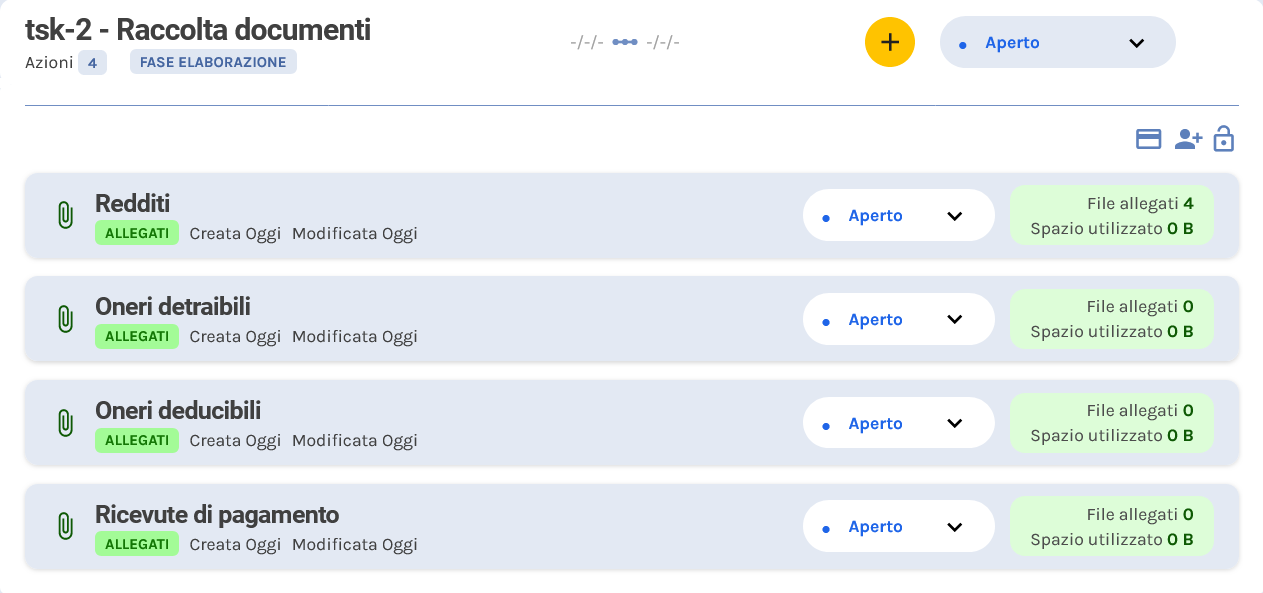Select the FASE ELABORAZIONE tag
Viewport: 1263px width, 593px height.
click(213, 61)
